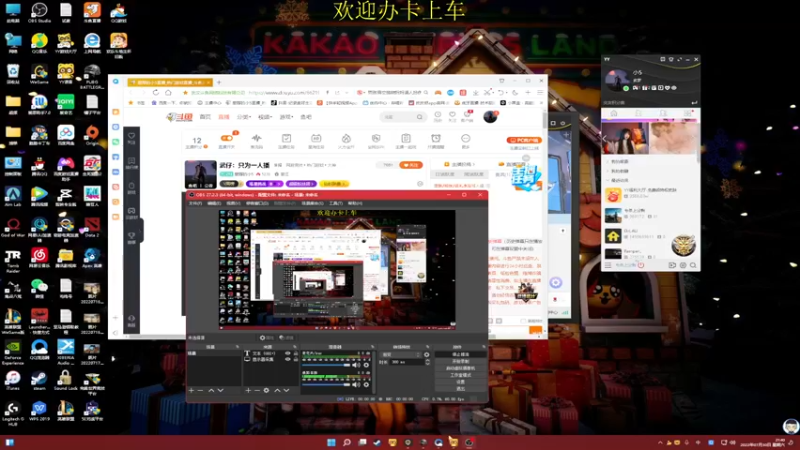
Task: Click the studio mode button in OBS controls
Action: pos(460,375)
